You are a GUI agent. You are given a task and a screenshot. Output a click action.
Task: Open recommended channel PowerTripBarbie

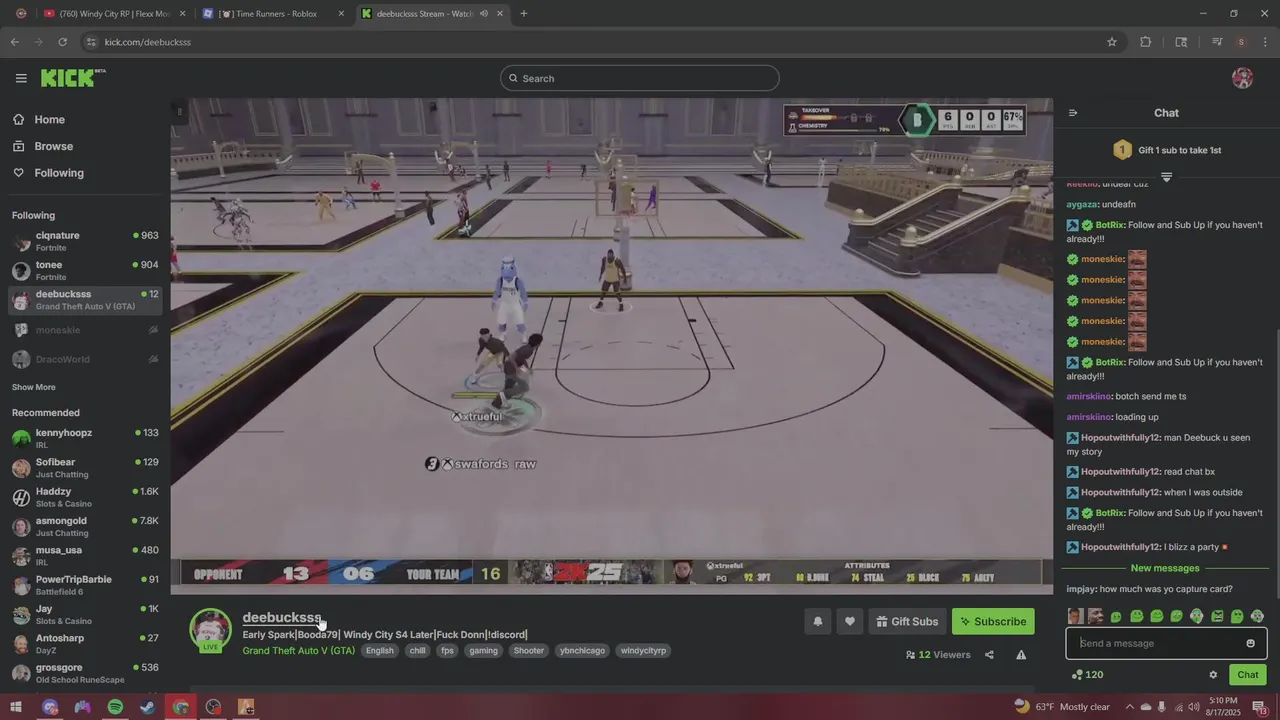tap(85, 585)
